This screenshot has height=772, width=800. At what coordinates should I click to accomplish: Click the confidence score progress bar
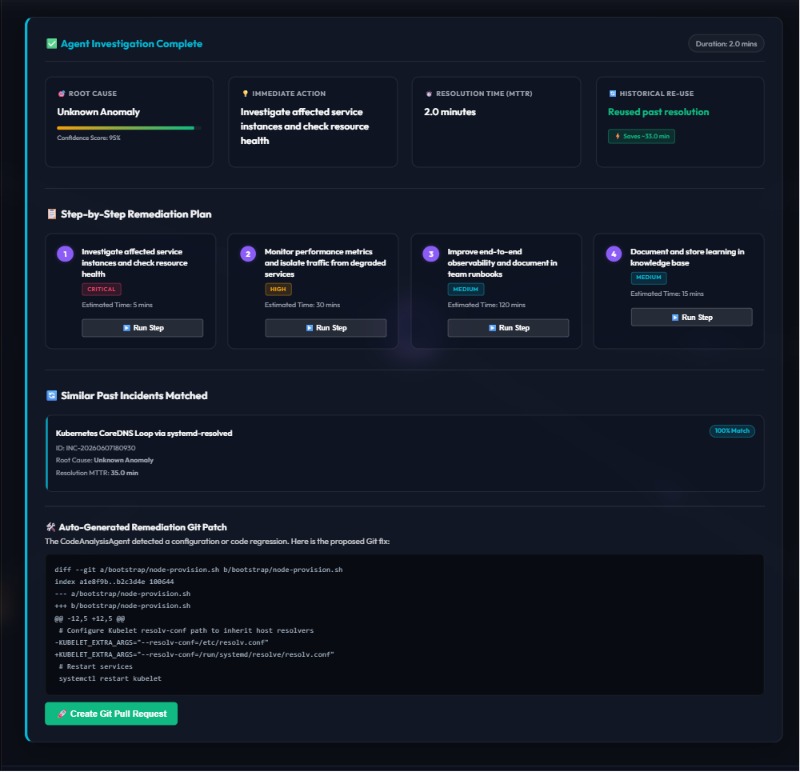pos(129,128)
